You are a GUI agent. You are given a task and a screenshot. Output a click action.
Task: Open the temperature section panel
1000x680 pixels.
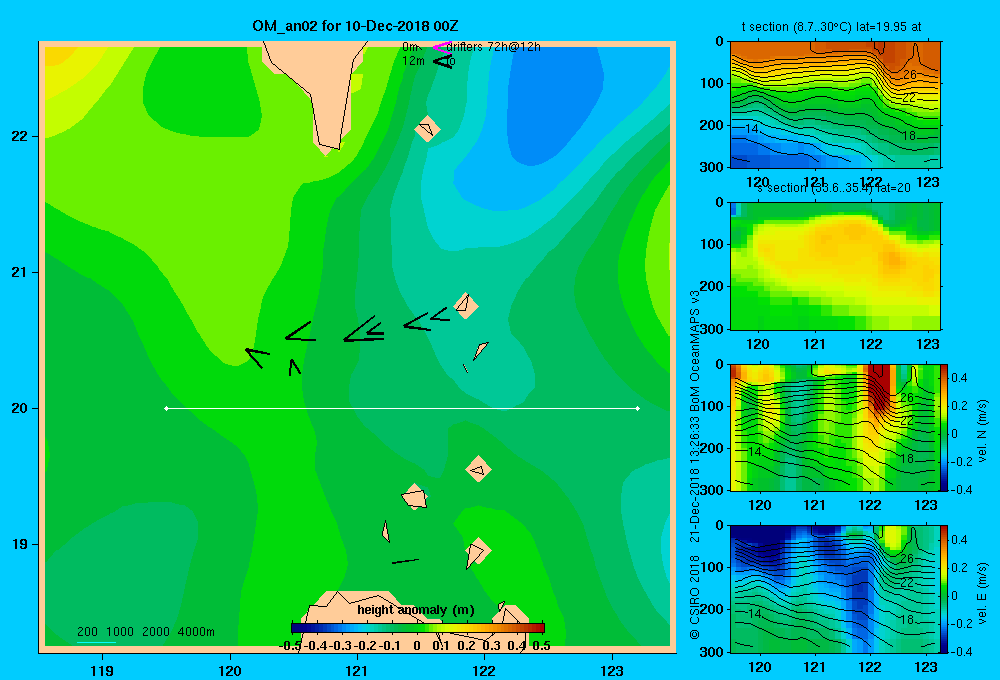pos(835,105)
